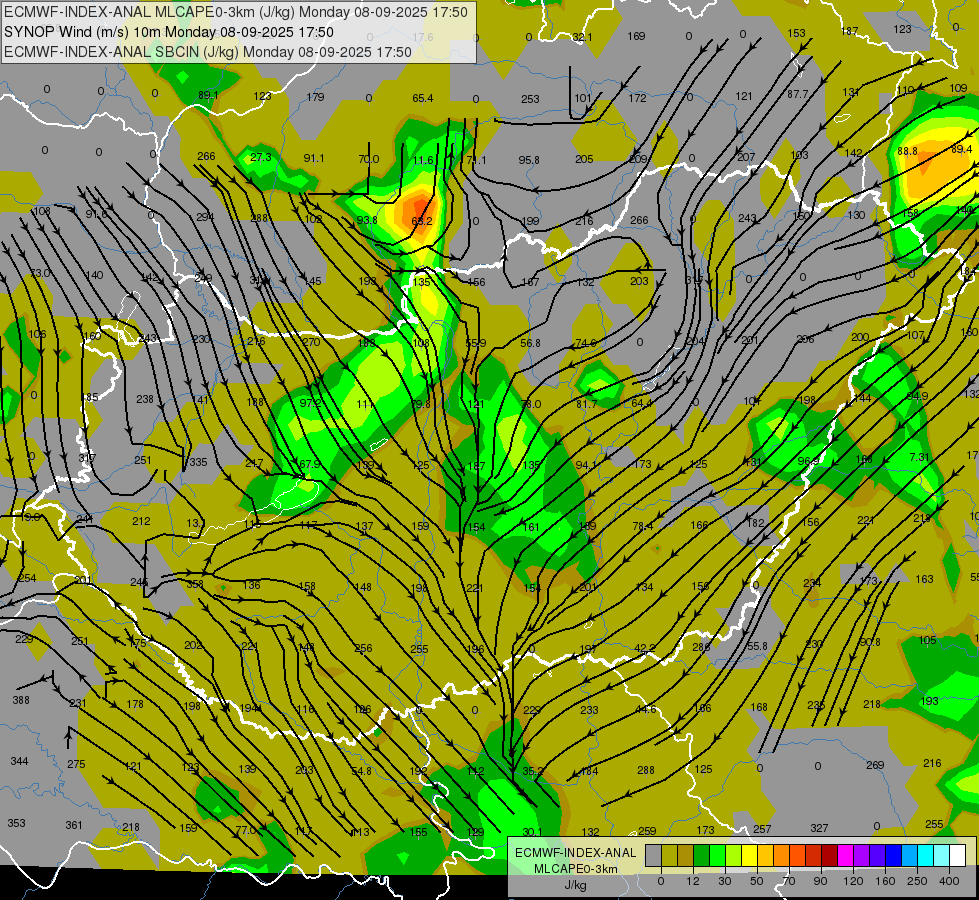This screenshot has width=979, height=900.
Task: Click the map value '358'
Action: 195,584
